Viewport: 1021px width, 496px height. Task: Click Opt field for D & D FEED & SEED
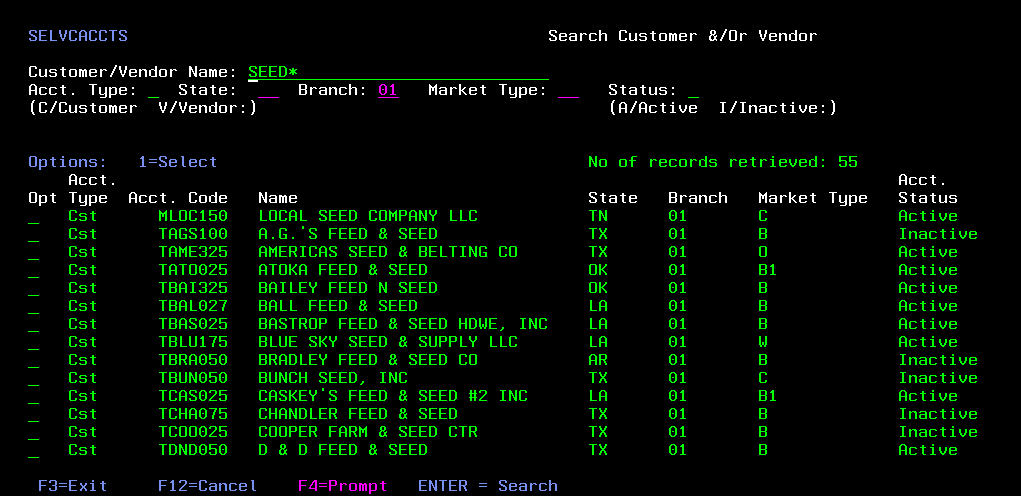34,451
